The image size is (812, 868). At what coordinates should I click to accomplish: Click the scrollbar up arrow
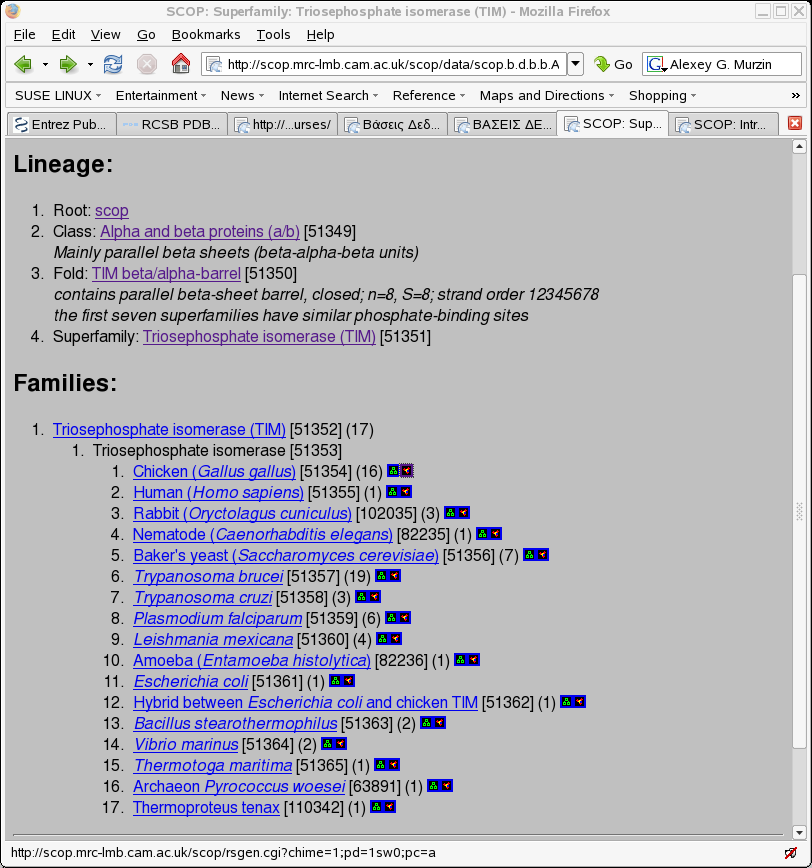[x=799, y=147]
